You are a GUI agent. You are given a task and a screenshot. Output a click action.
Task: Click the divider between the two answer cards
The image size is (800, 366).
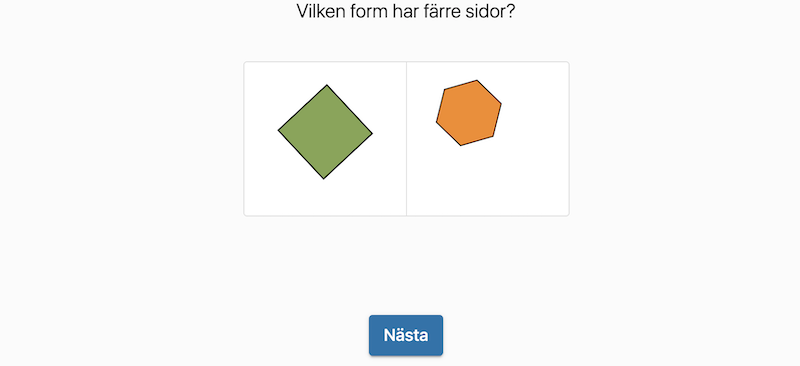(x=407, y=139)
